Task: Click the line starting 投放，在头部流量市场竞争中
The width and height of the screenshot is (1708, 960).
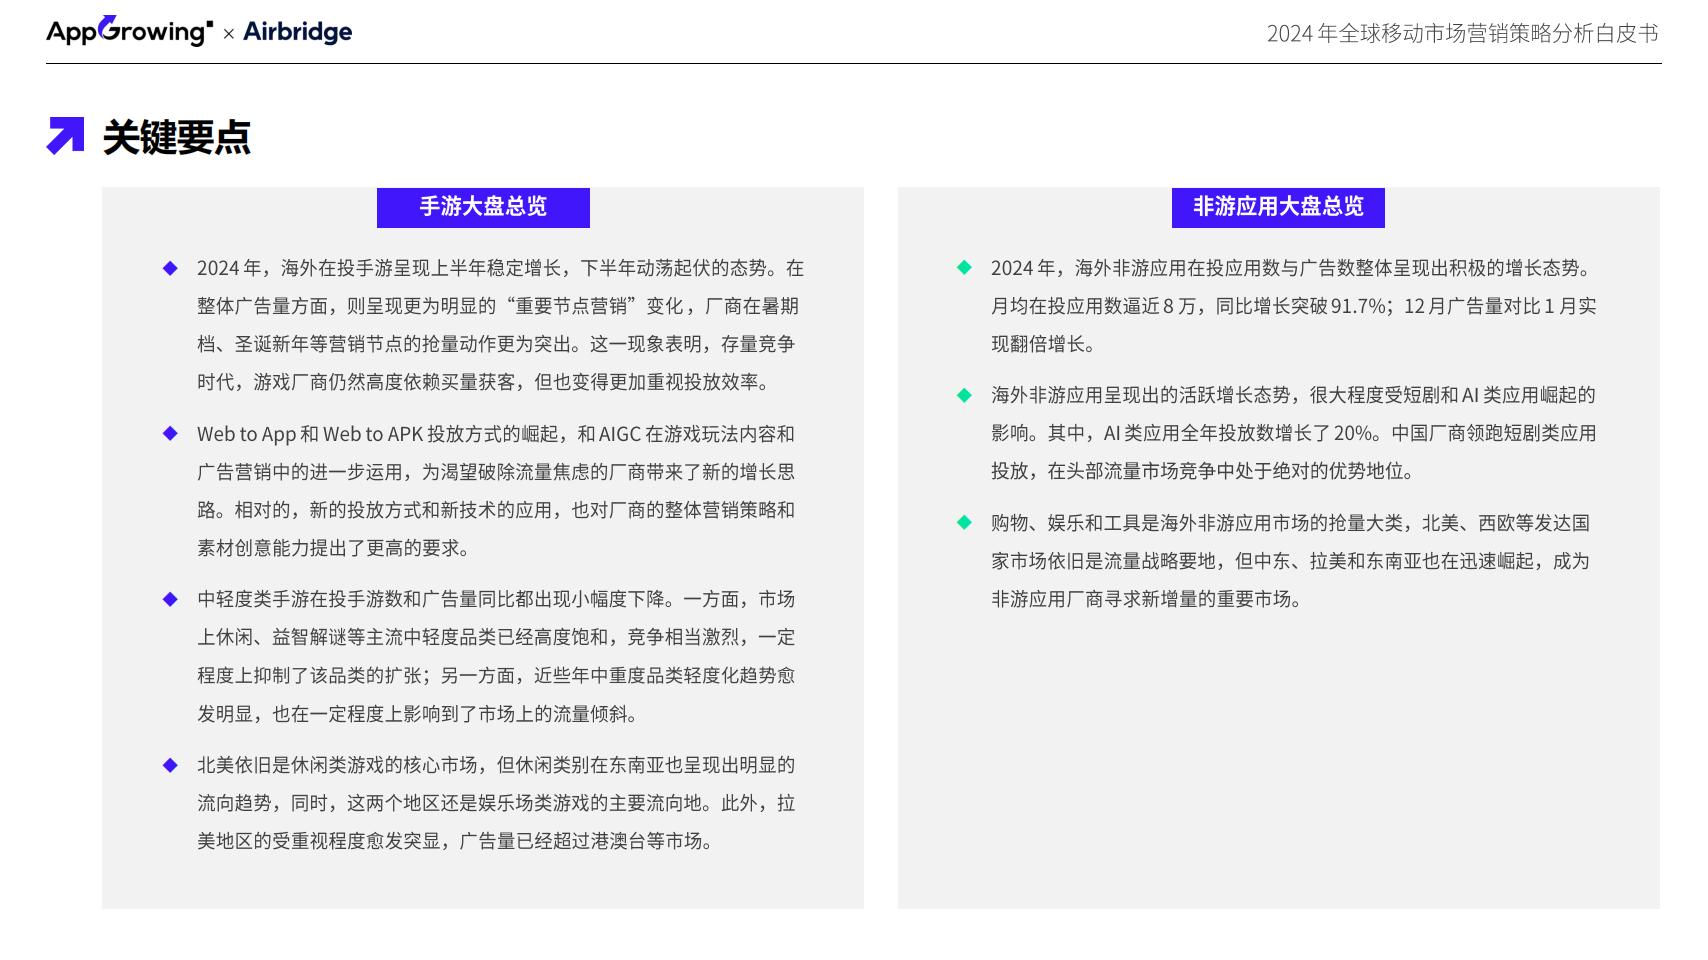Action: (1205, 471)
